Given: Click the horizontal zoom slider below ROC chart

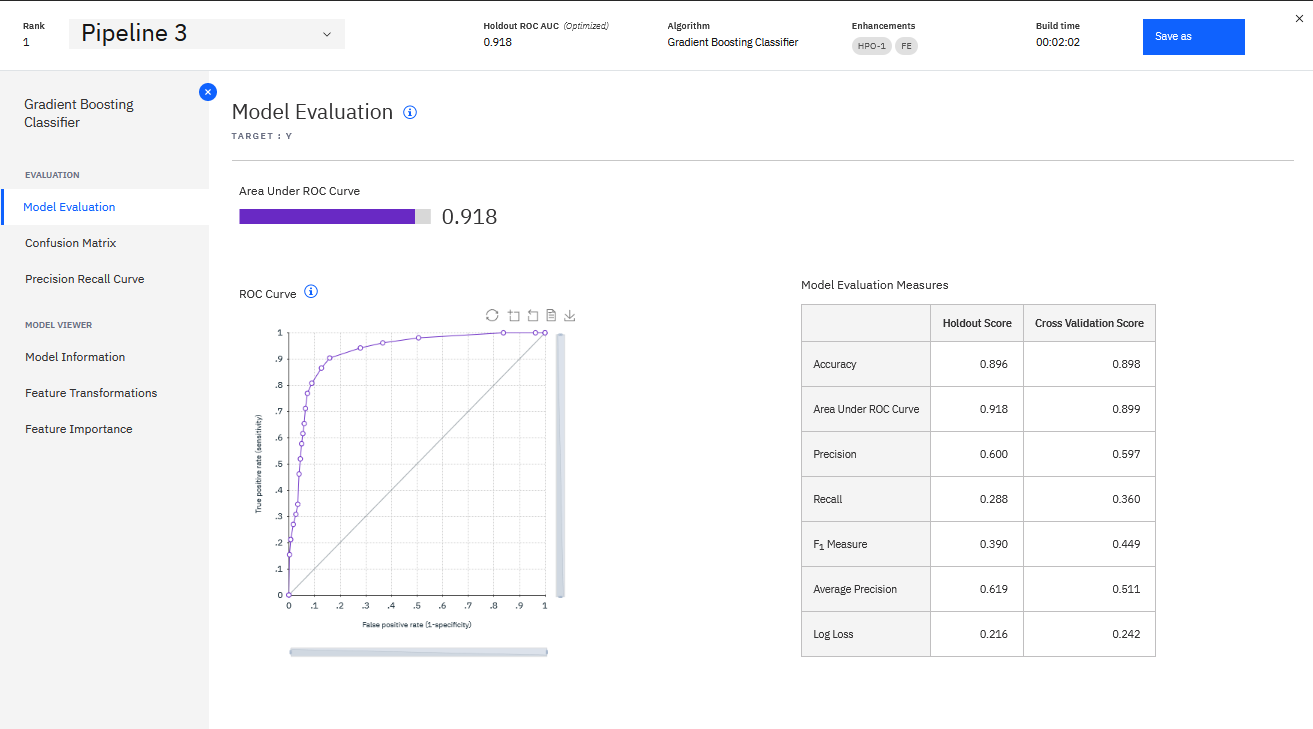Looking at the screenshot, I should (x=418, y=652).
